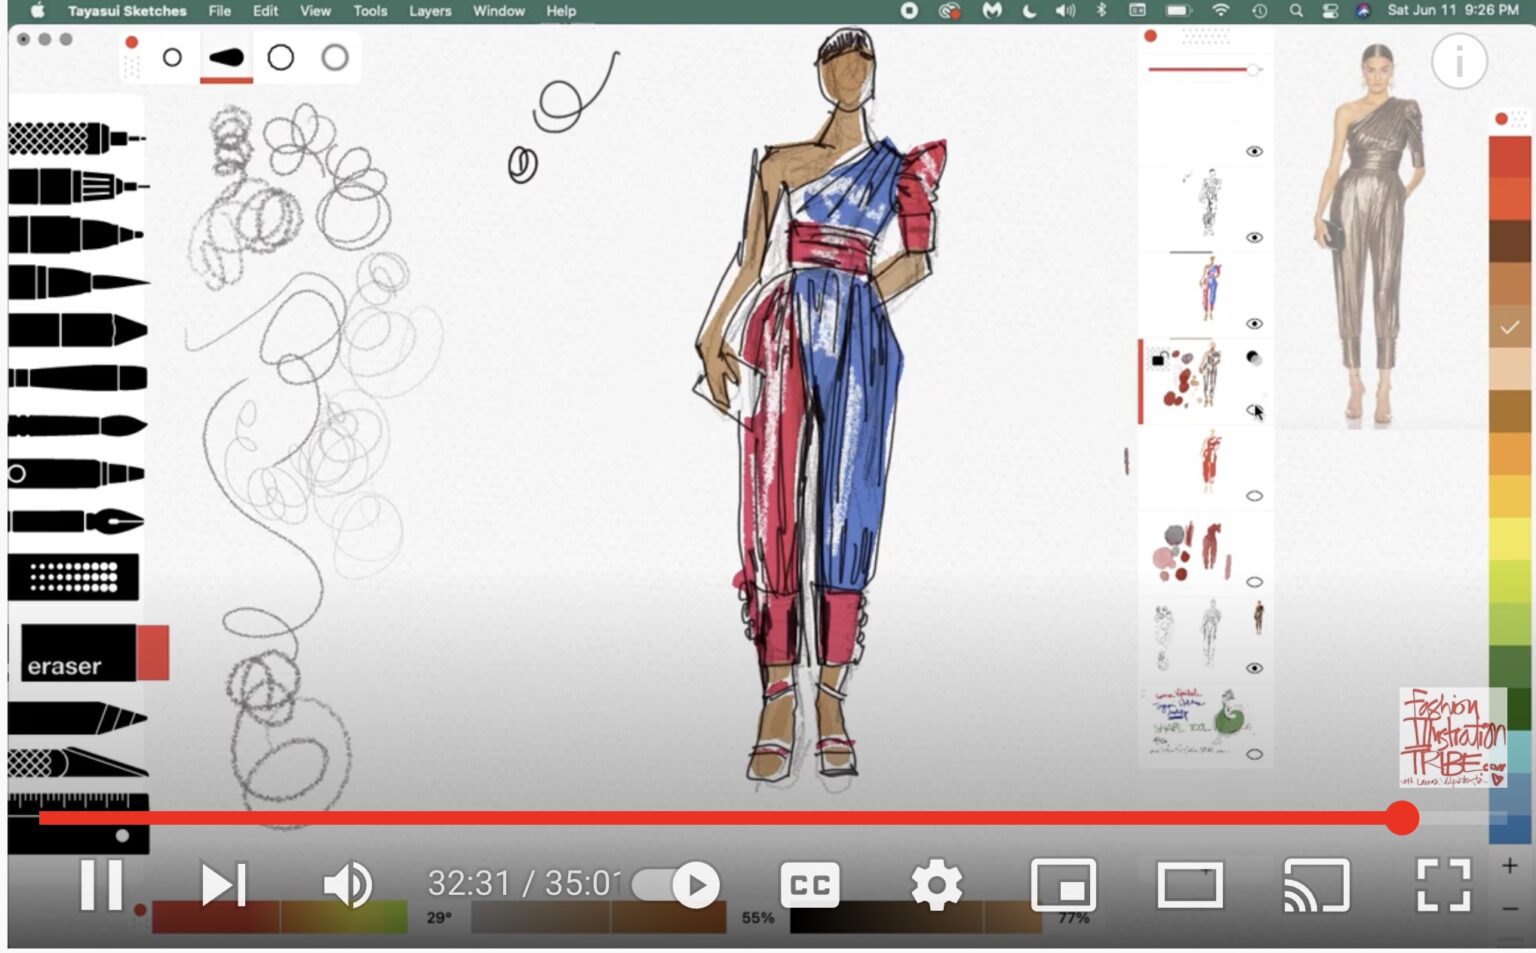Expand the video settings gear menu
The height and width of the screenshot is (953, 1536).
[x=937, y=884]
